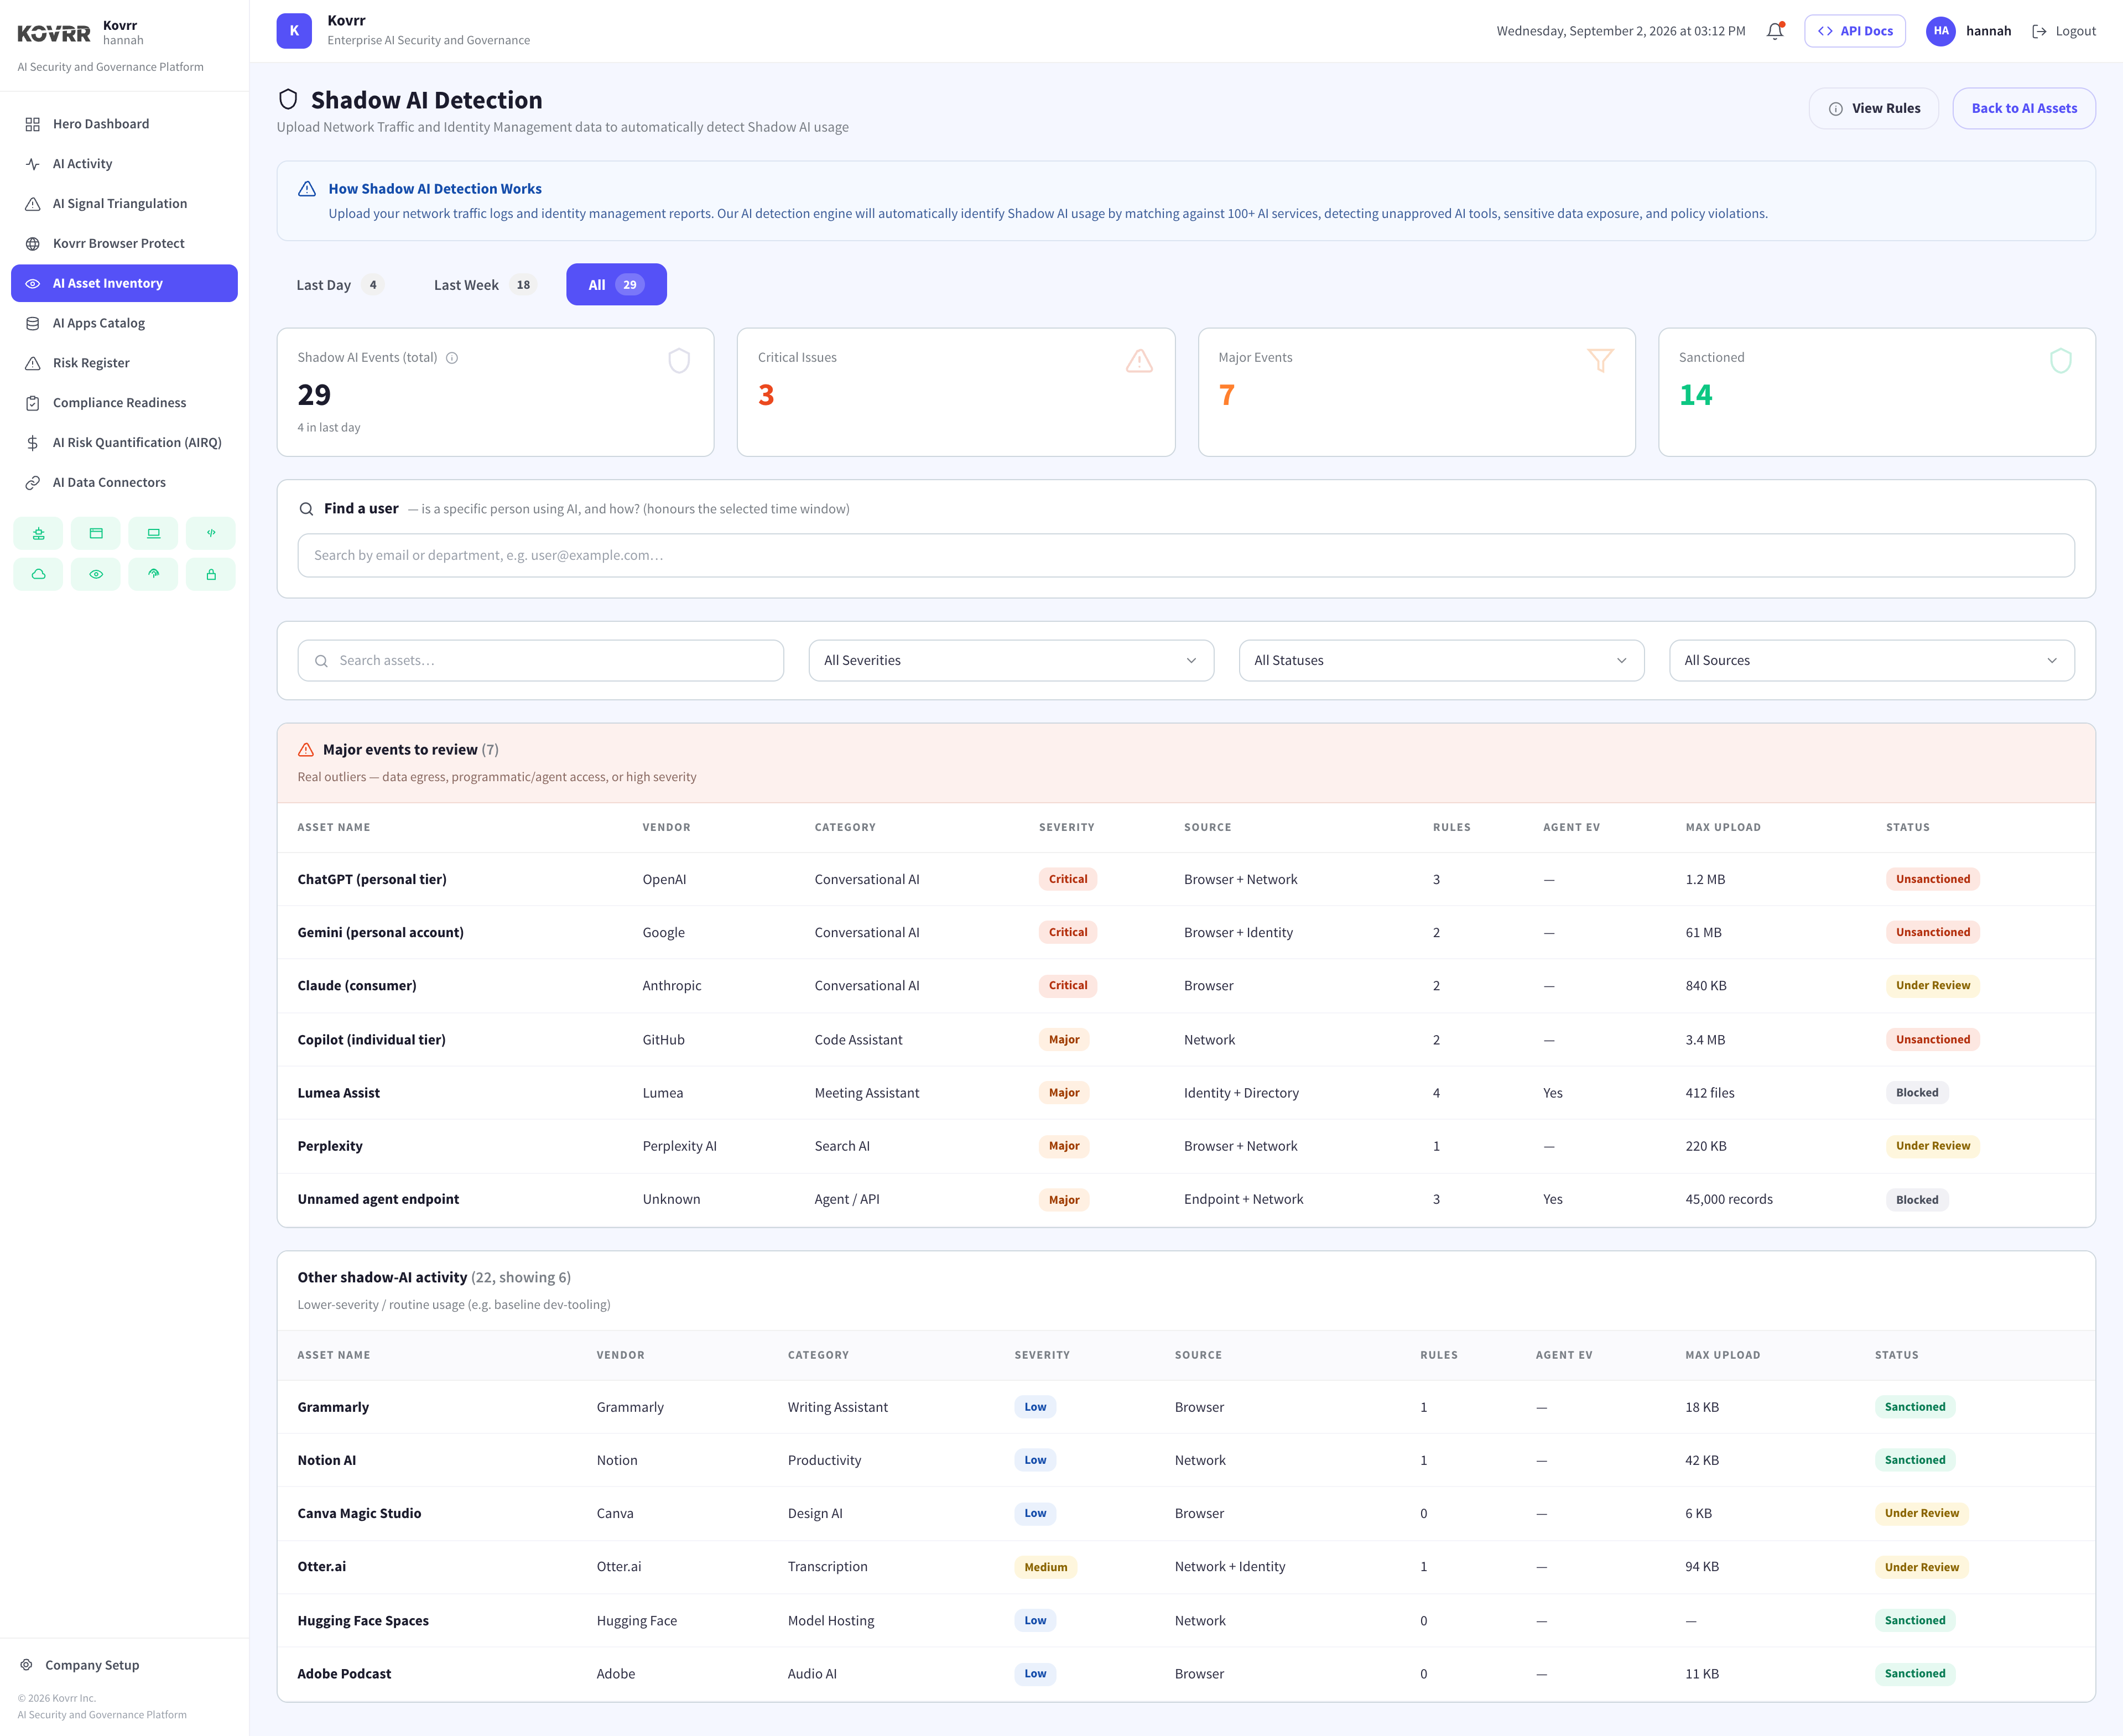Screen dimensions: 2123x1736
Task: Open AI Asset Inventory in the sidebar
Action: click(x=124, y=283)
